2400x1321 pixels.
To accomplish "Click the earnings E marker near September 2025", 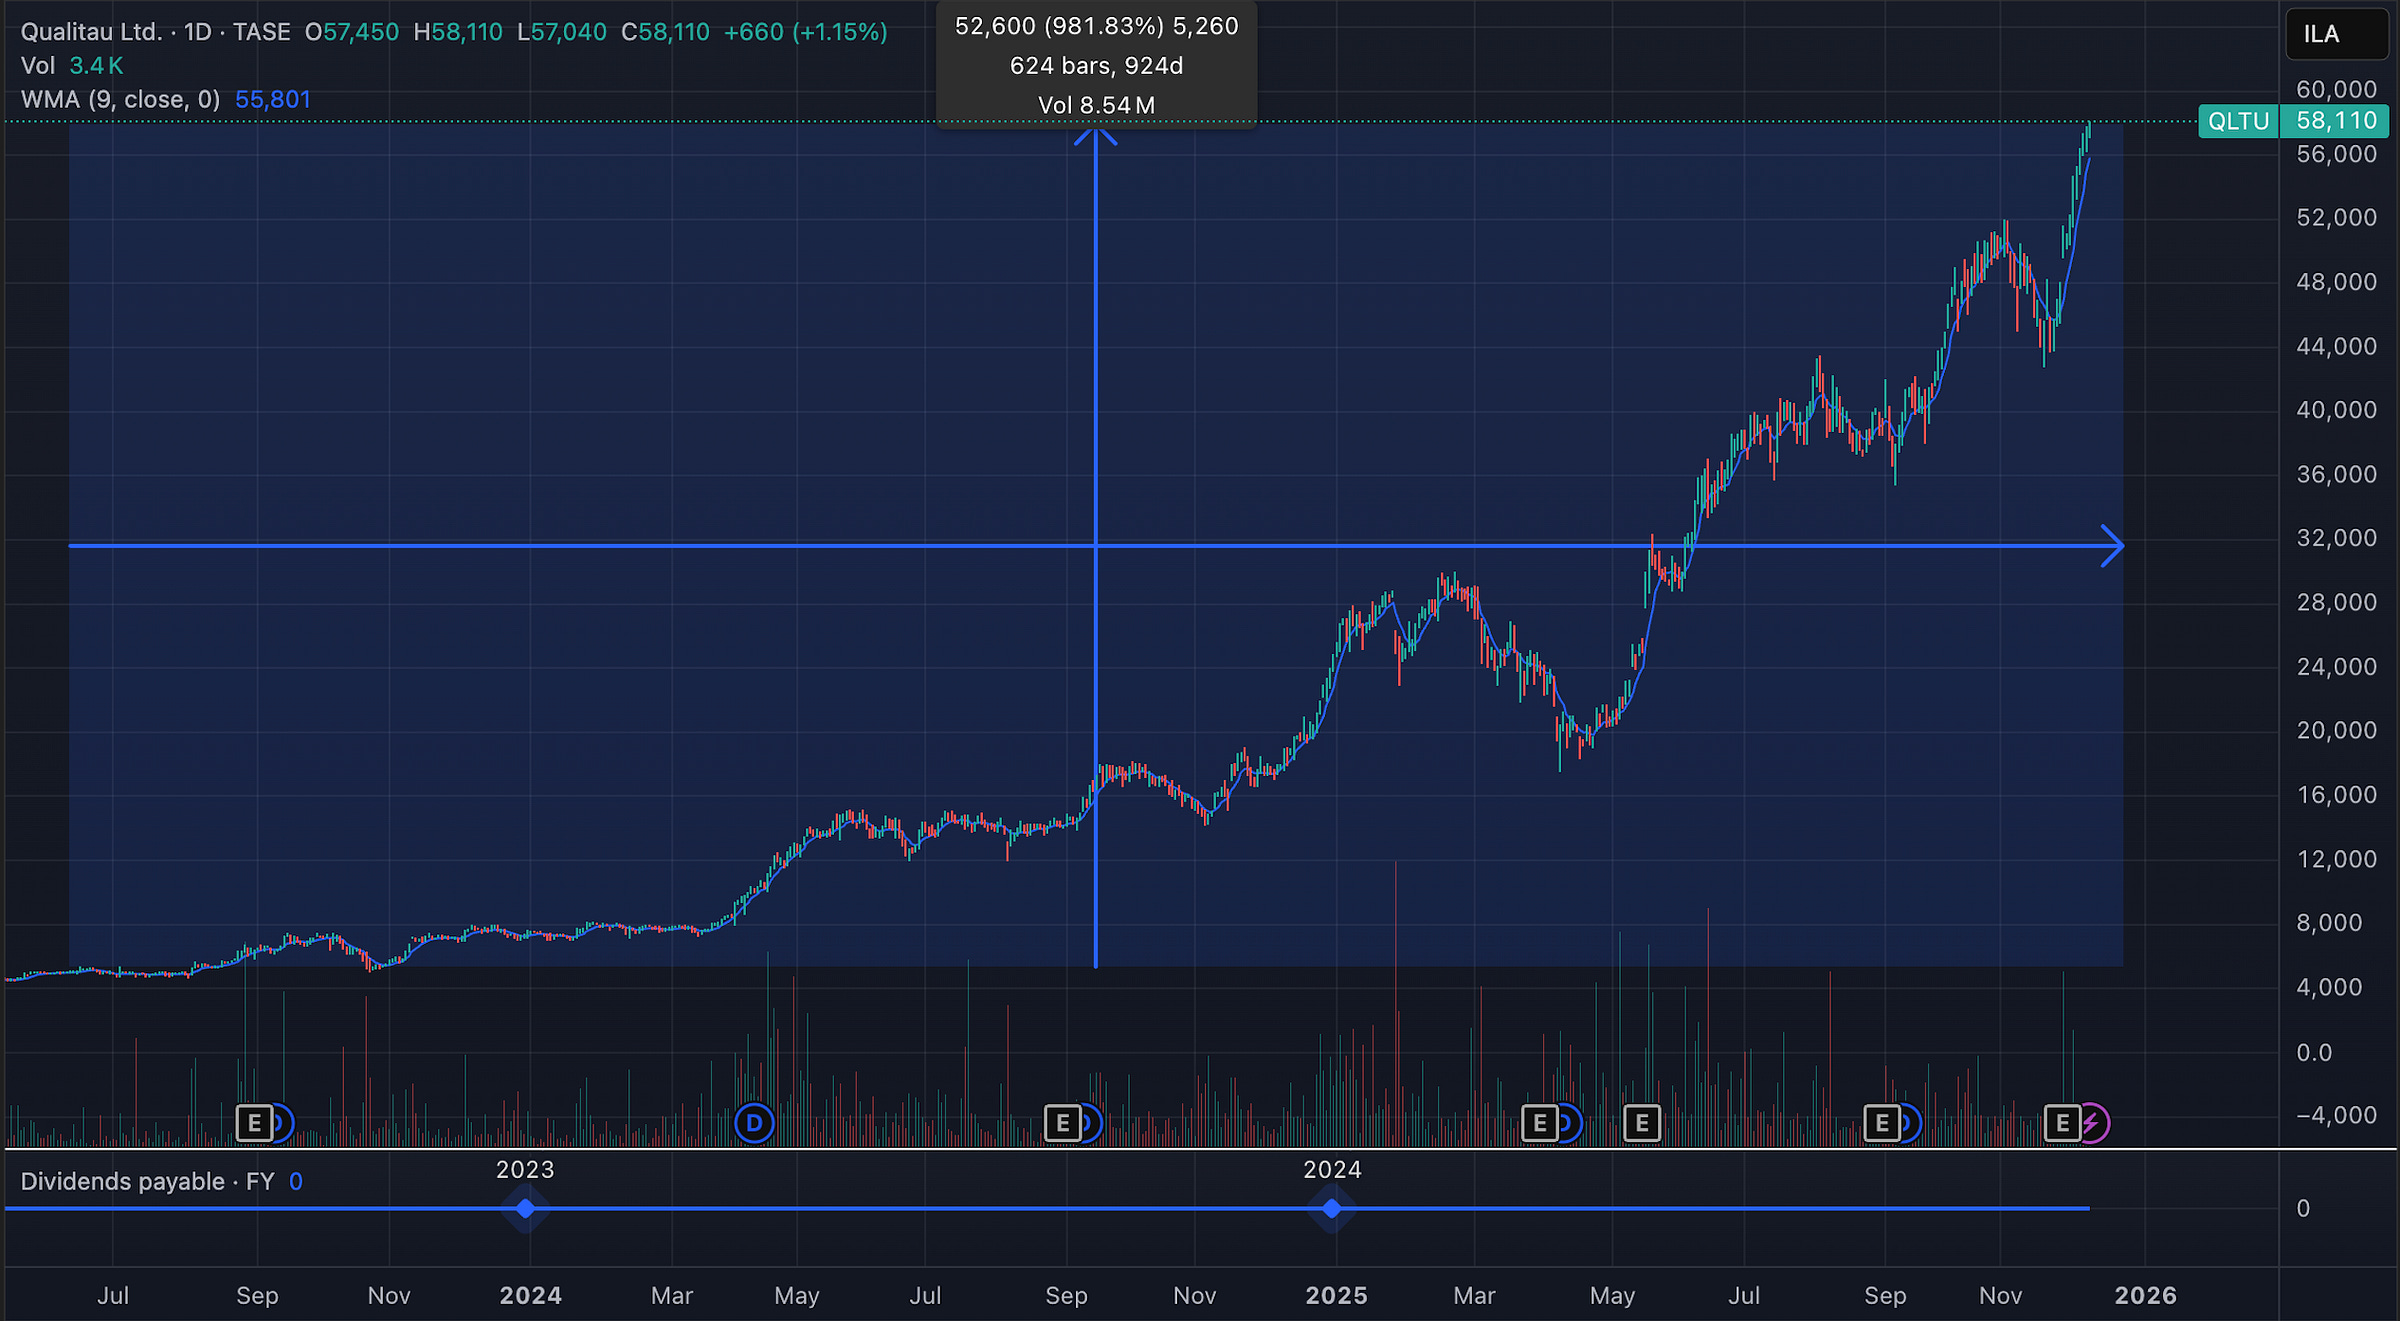I will (x=1881, y=1123).
